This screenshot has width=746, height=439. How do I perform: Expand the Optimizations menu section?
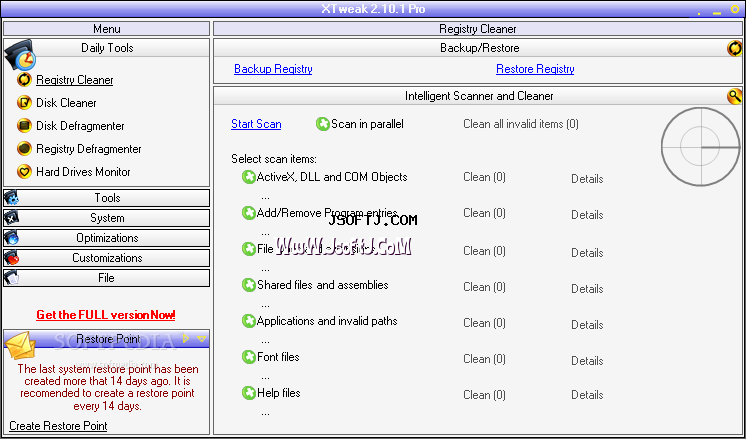(107, 238)
